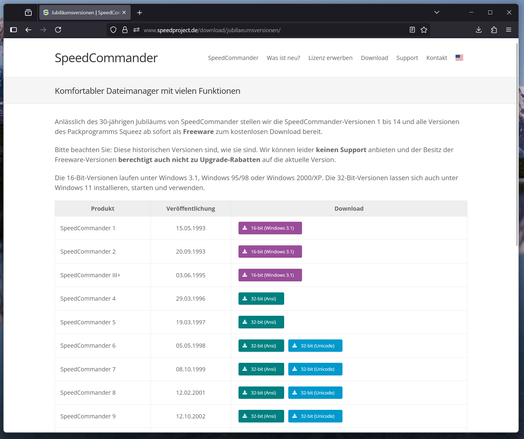Select the SpeedCommander 1 product cell
Screen dimensions: 524x439
pos(103,228)
